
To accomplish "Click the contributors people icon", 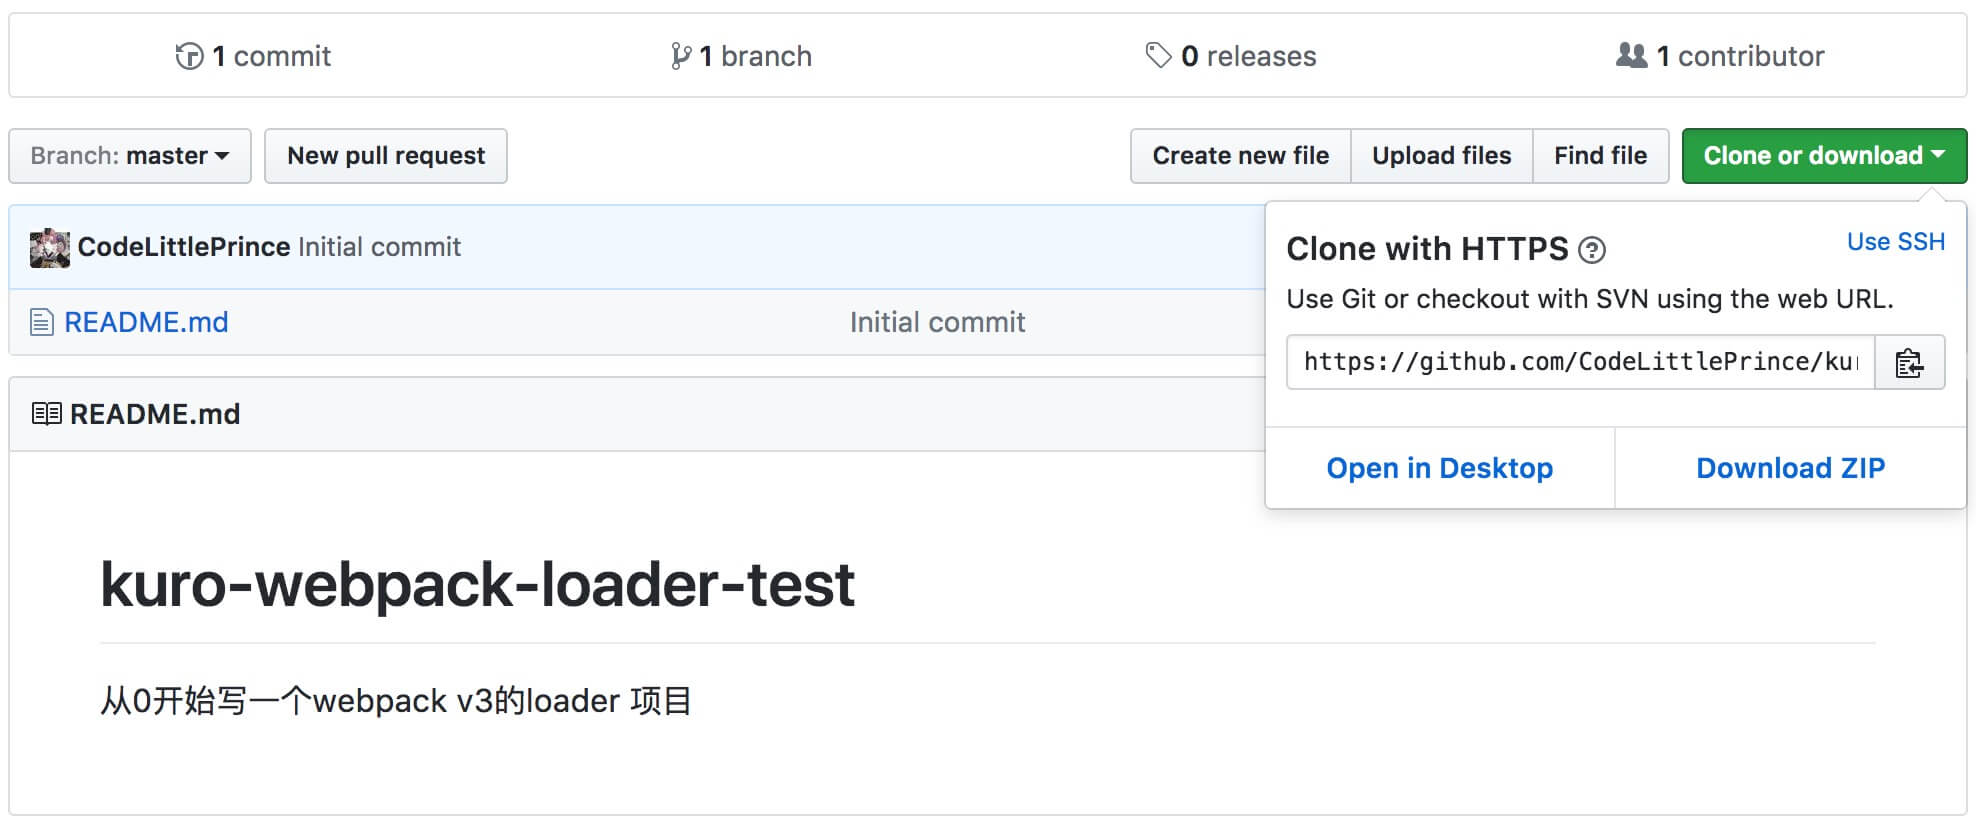I will tap(1631, 56).
